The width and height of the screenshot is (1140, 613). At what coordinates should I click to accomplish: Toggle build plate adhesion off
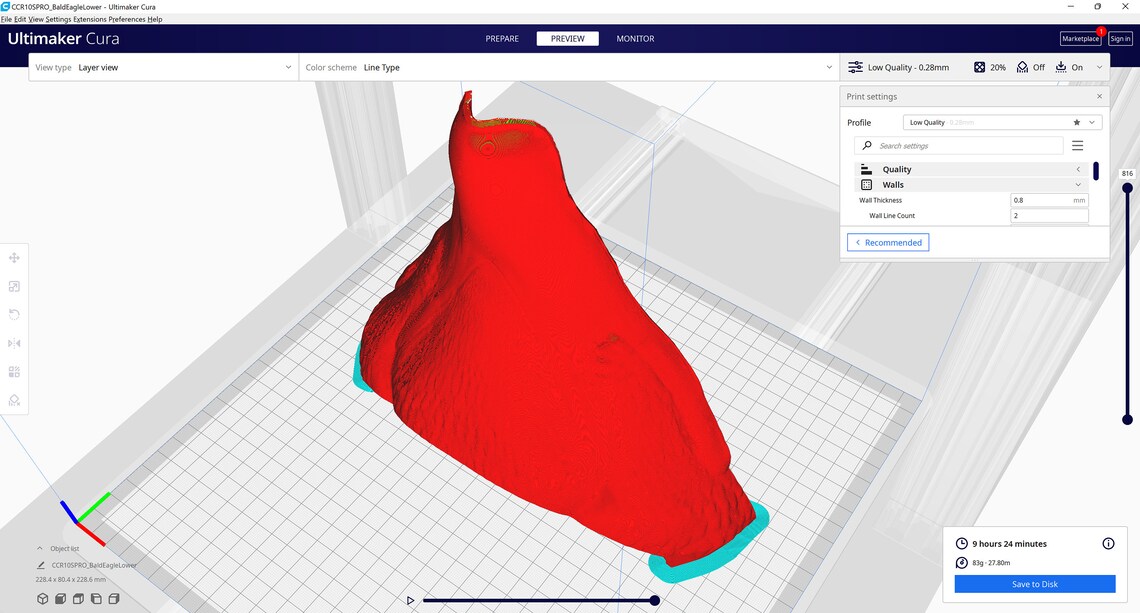click(x=1071, y=67)
